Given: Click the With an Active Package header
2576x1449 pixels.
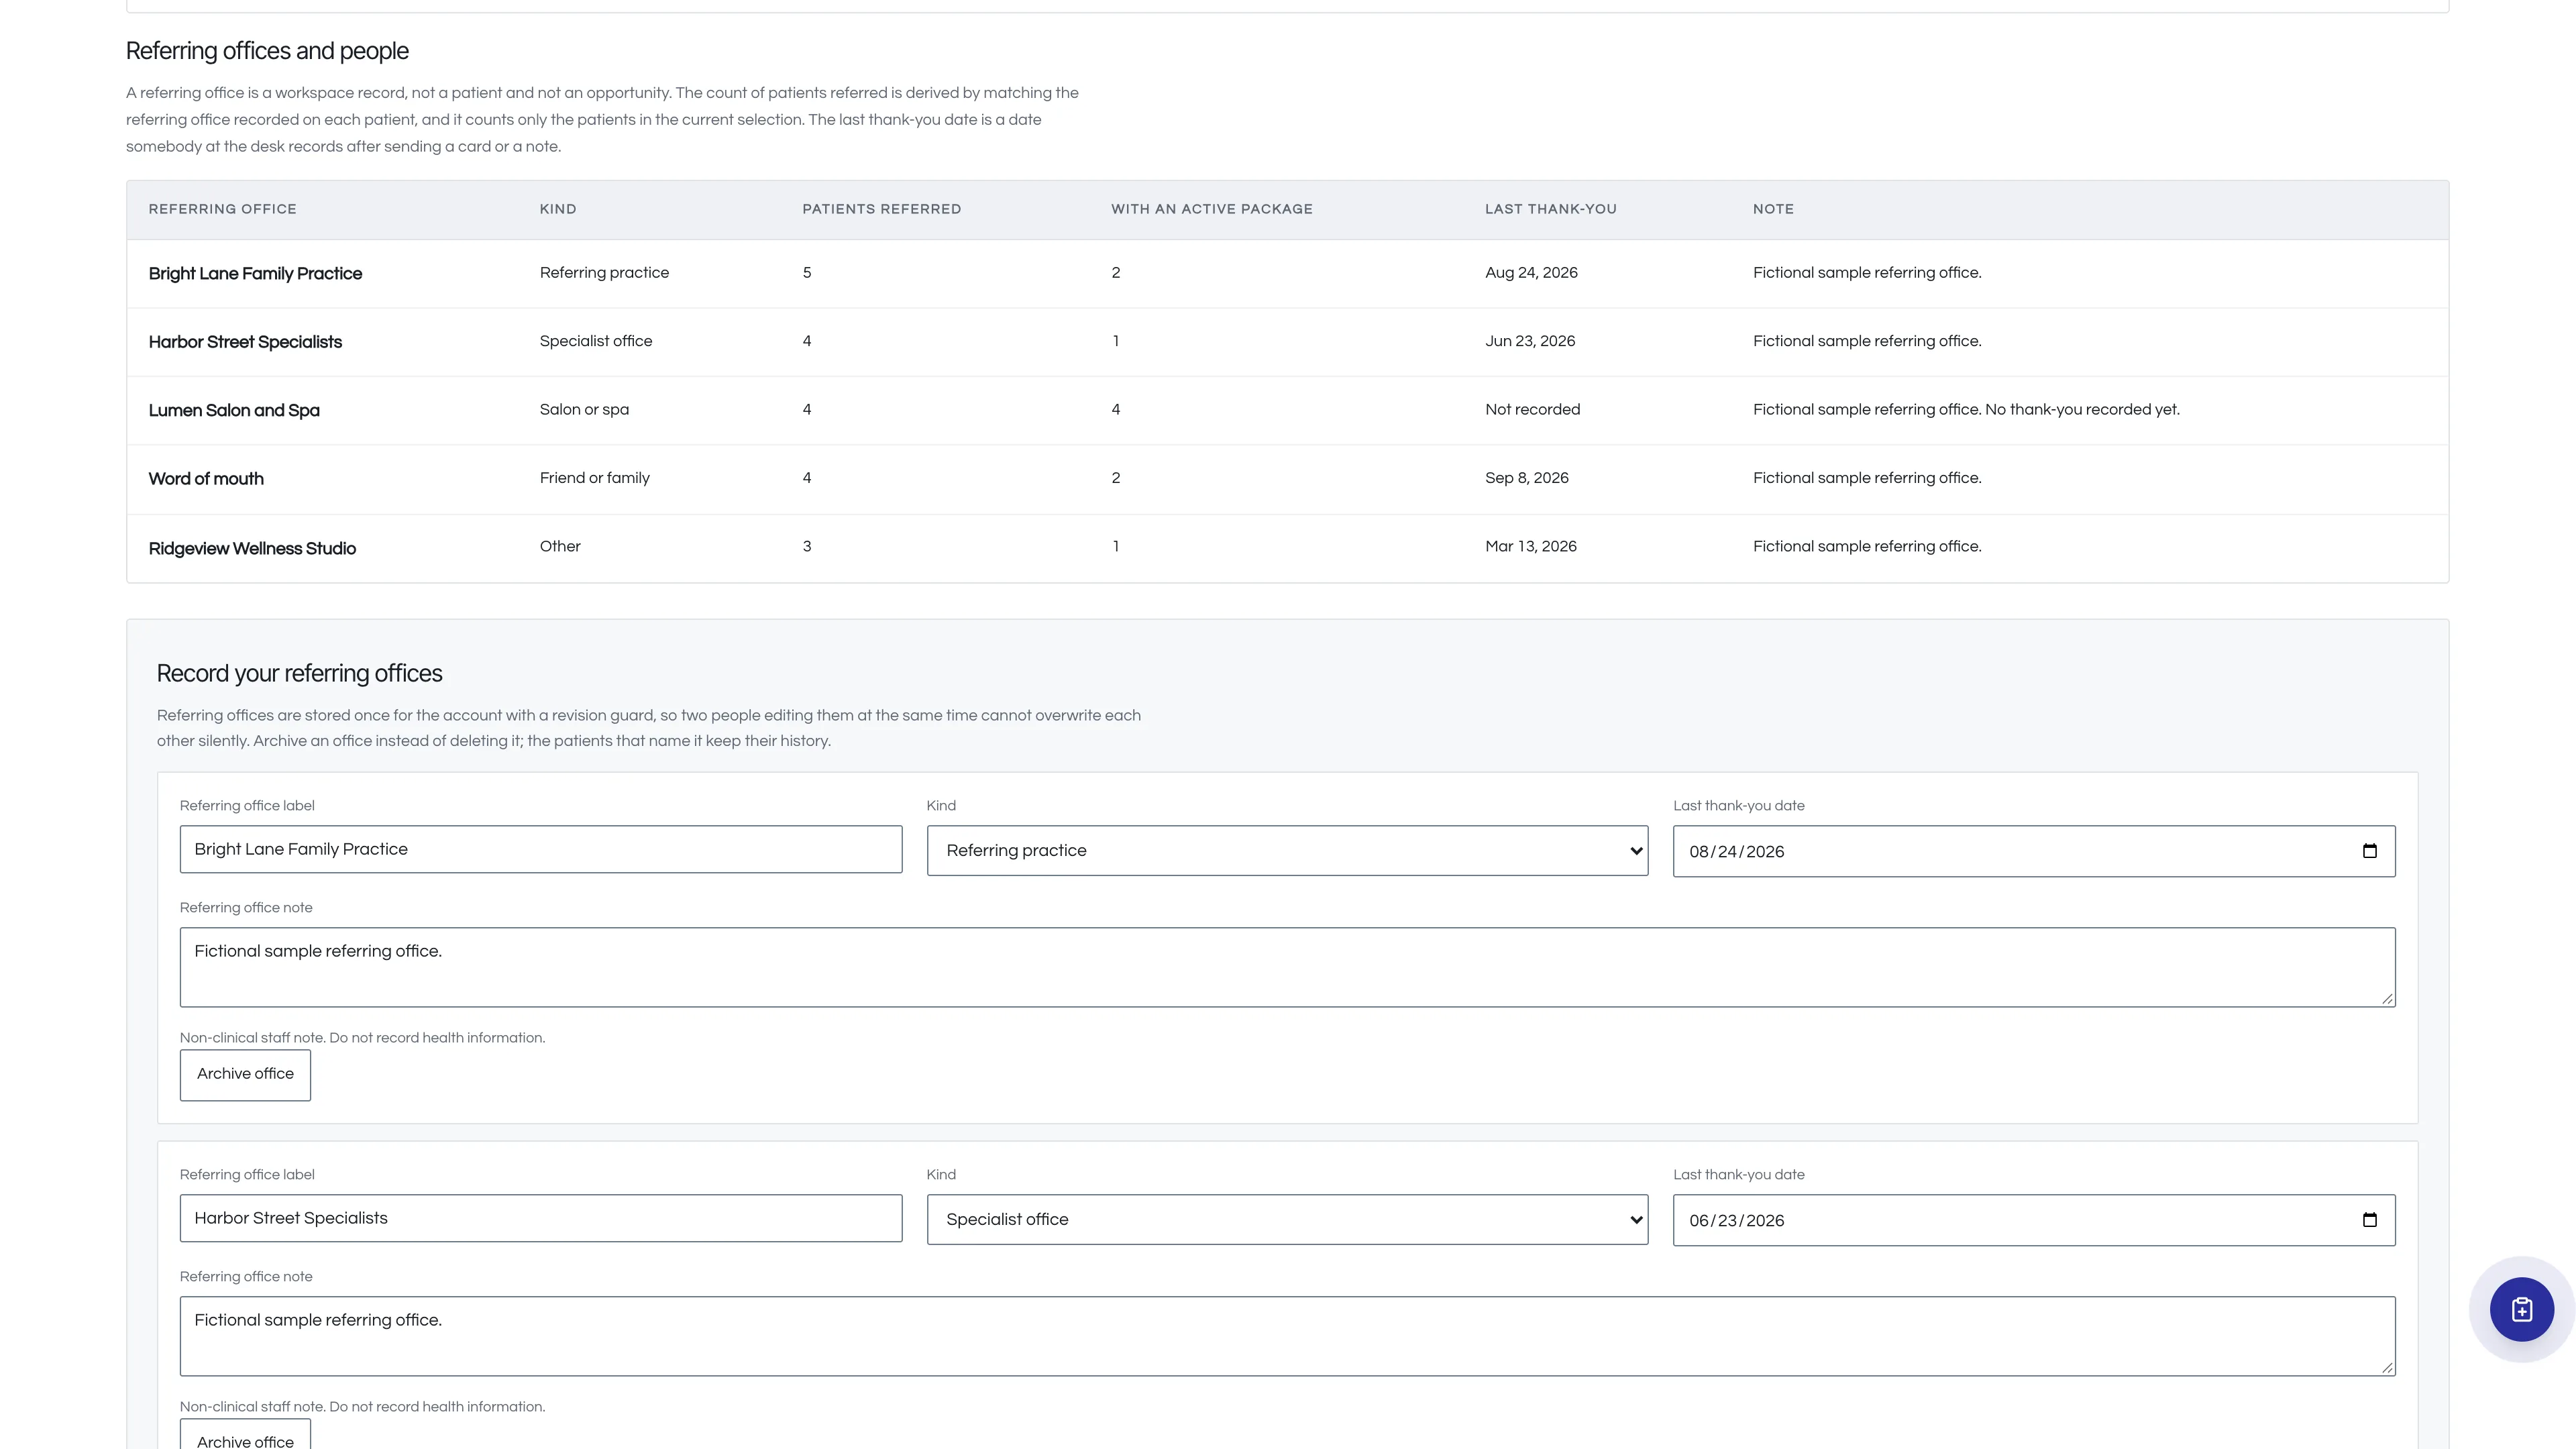Looking at the screenshot, I should click(x=1212, y=209).
